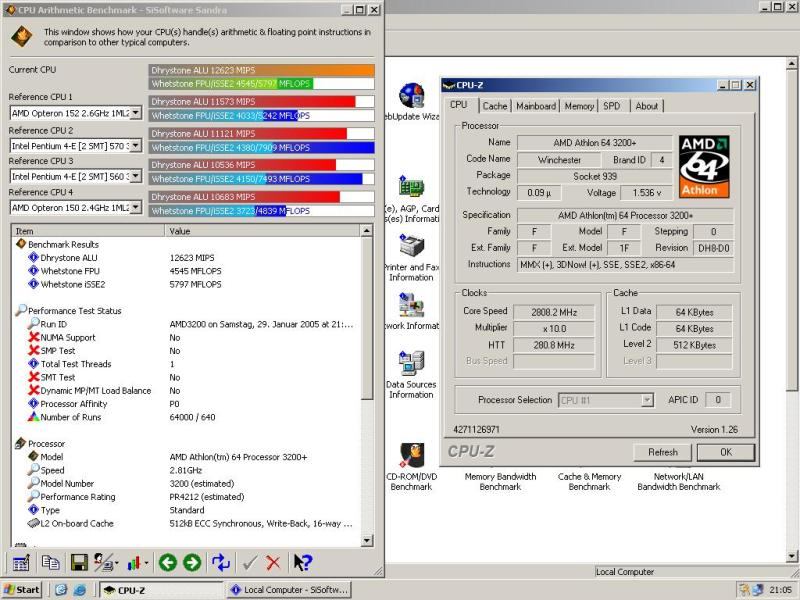
Task: Open Memory Bandwidth Benchmark module
Action: 501,481
